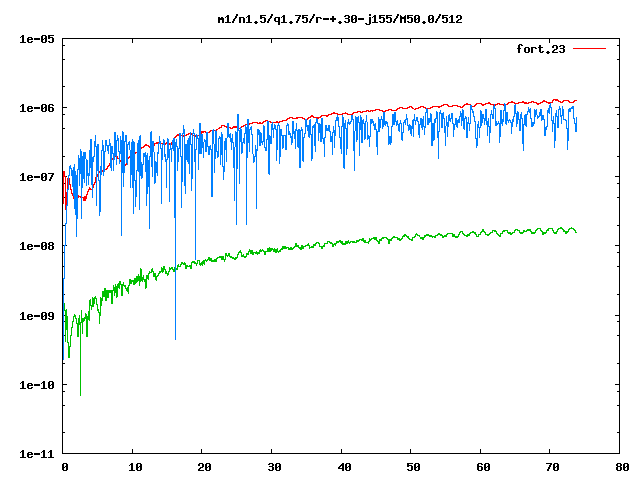Click the x-axis label 50

click(413, 467)
